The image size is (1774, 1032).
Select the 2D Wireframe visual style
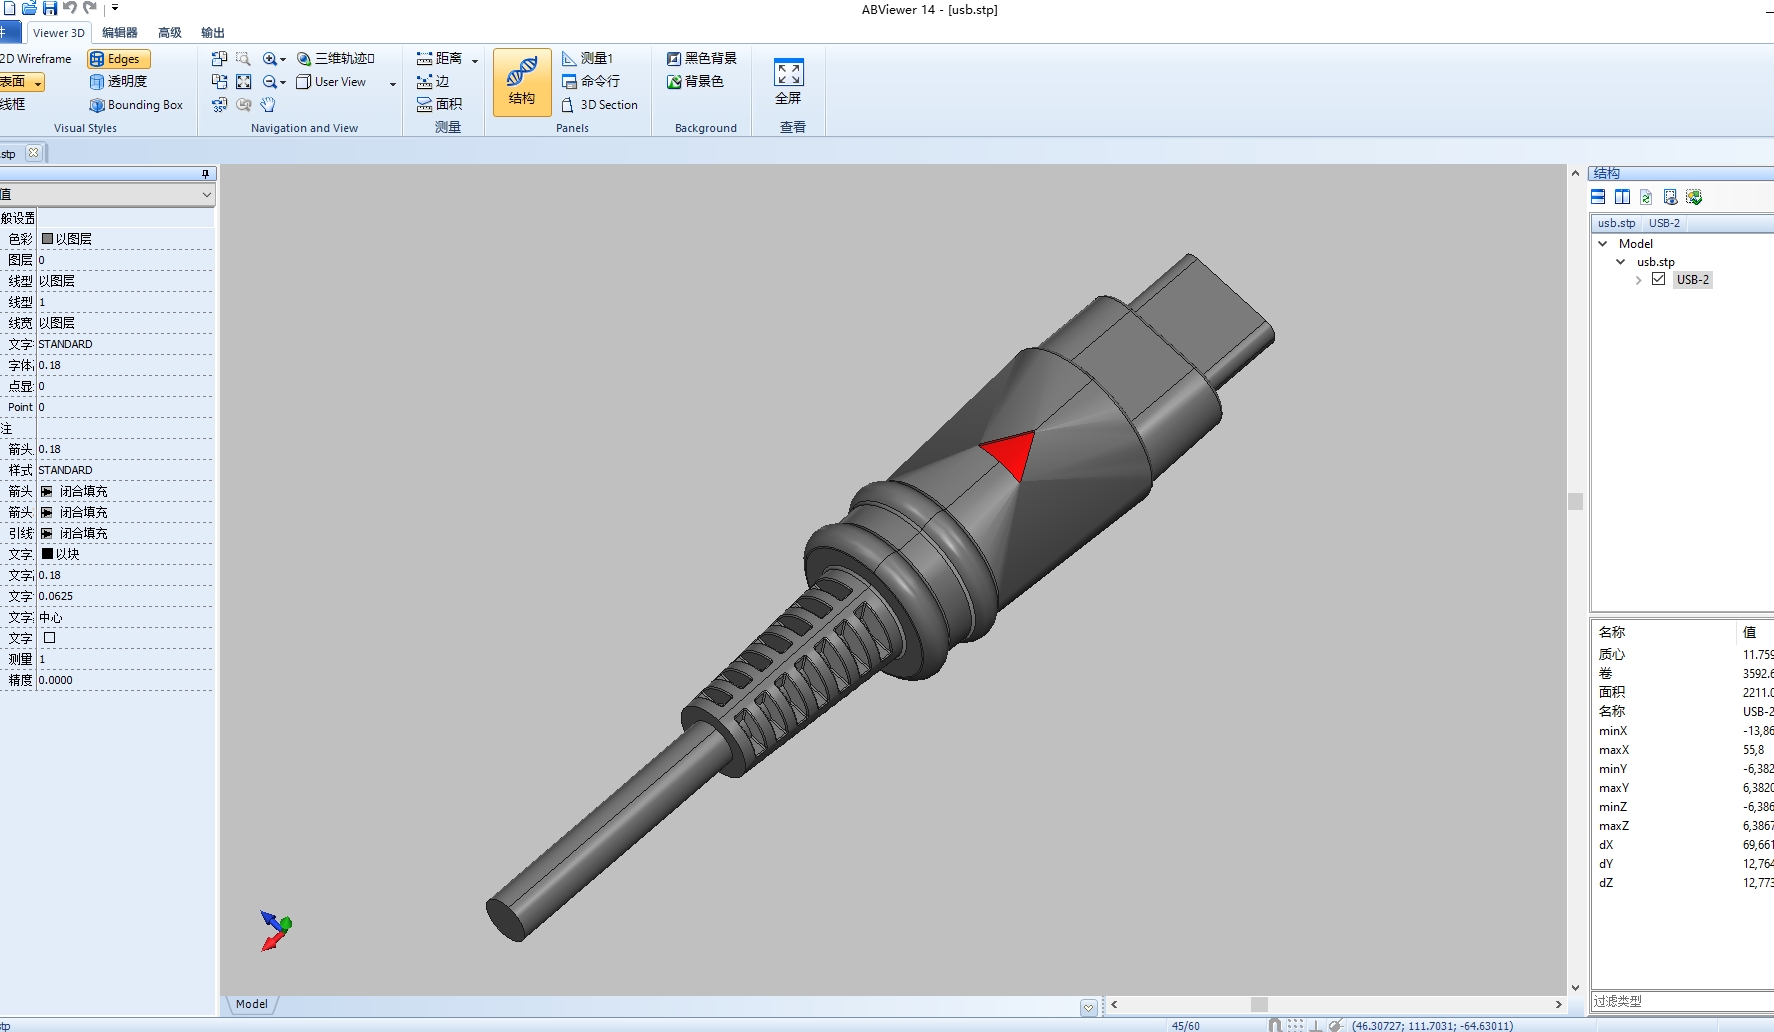[36, 59]
